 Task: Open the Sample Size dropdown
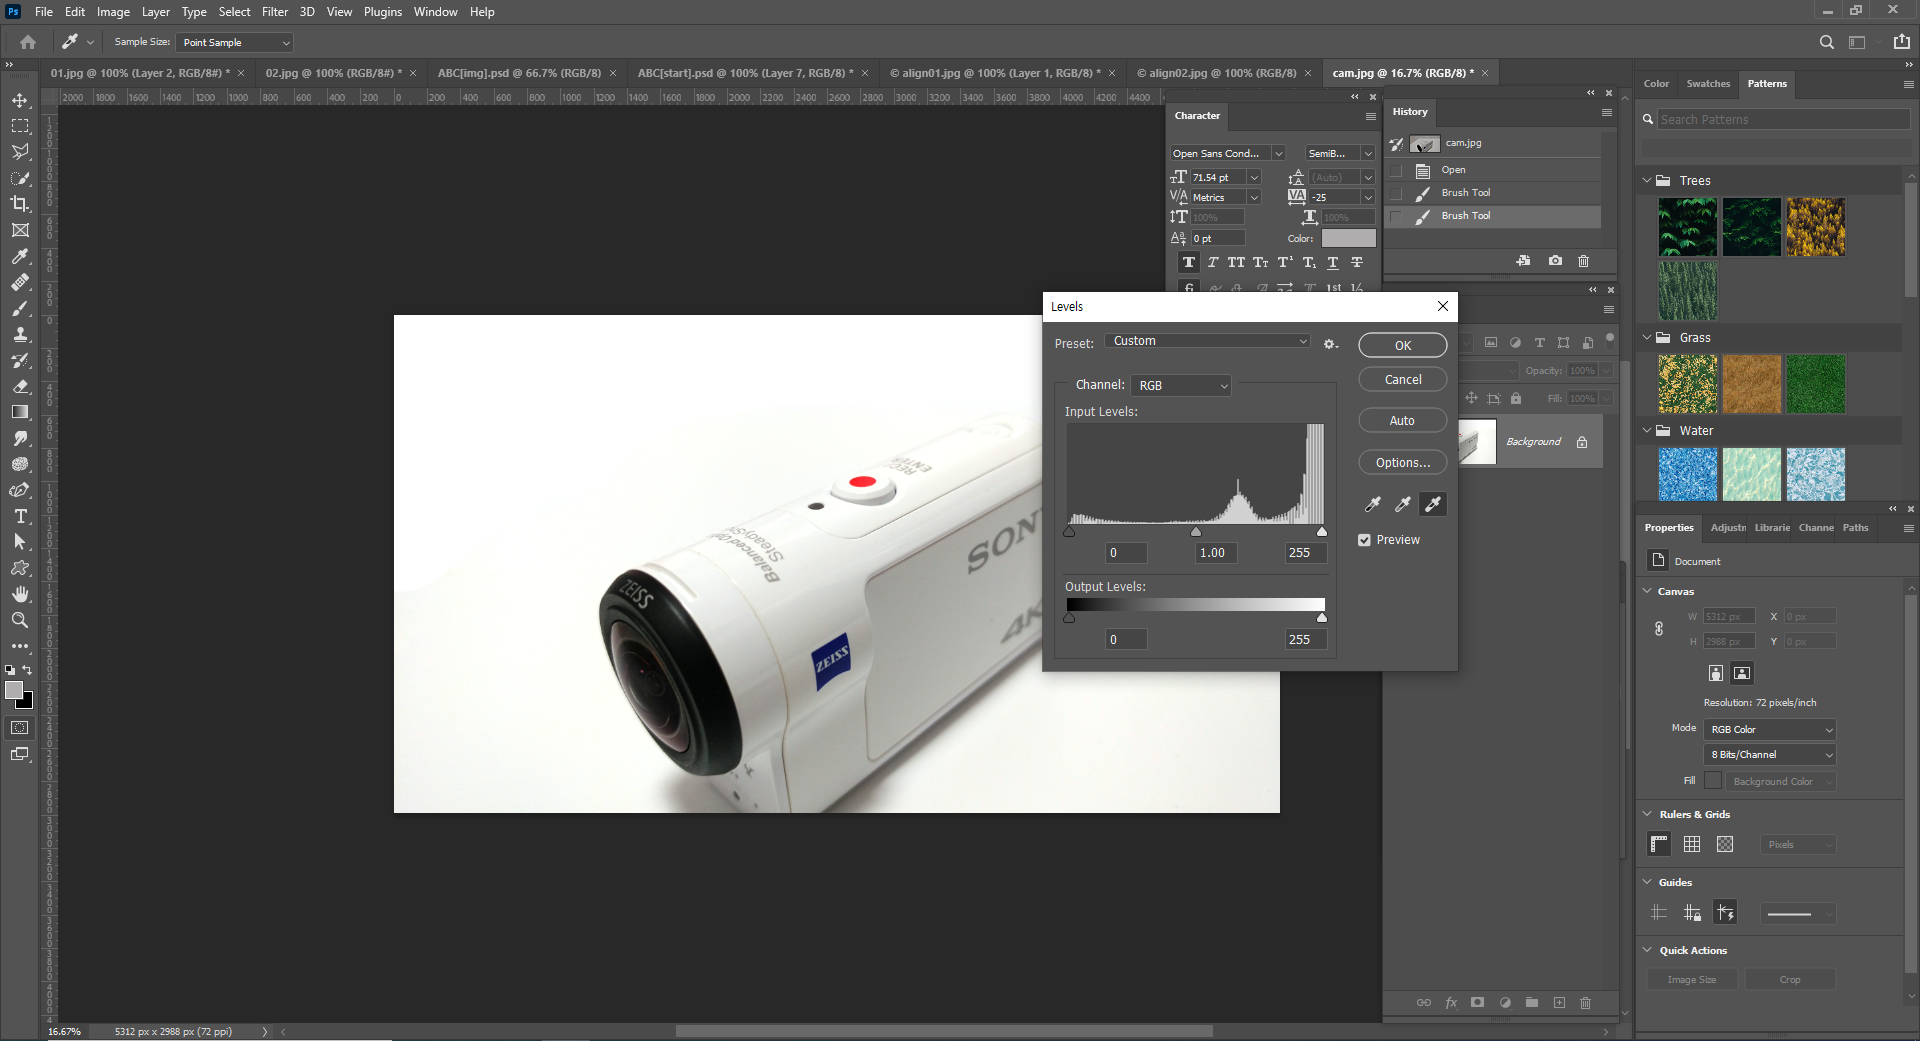click(235, 42)
